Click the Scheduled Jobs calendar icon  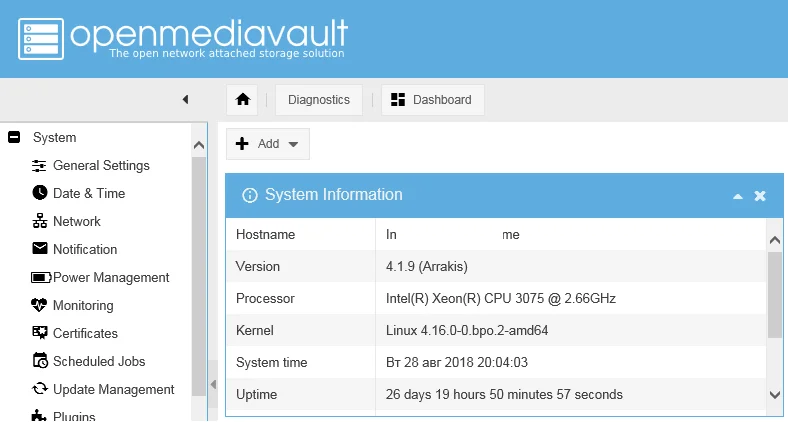coord(40,360)
